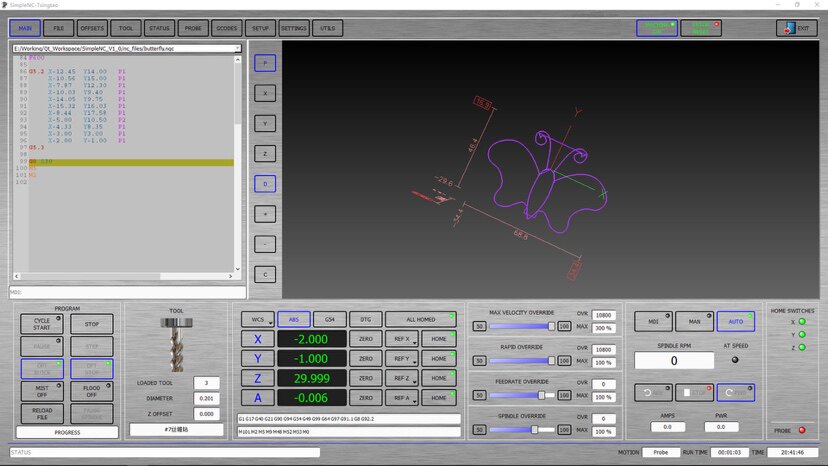The width and height of the screenshot is (828, 466).
Task: Click the end mill tool image
Action: coord(177,344)
